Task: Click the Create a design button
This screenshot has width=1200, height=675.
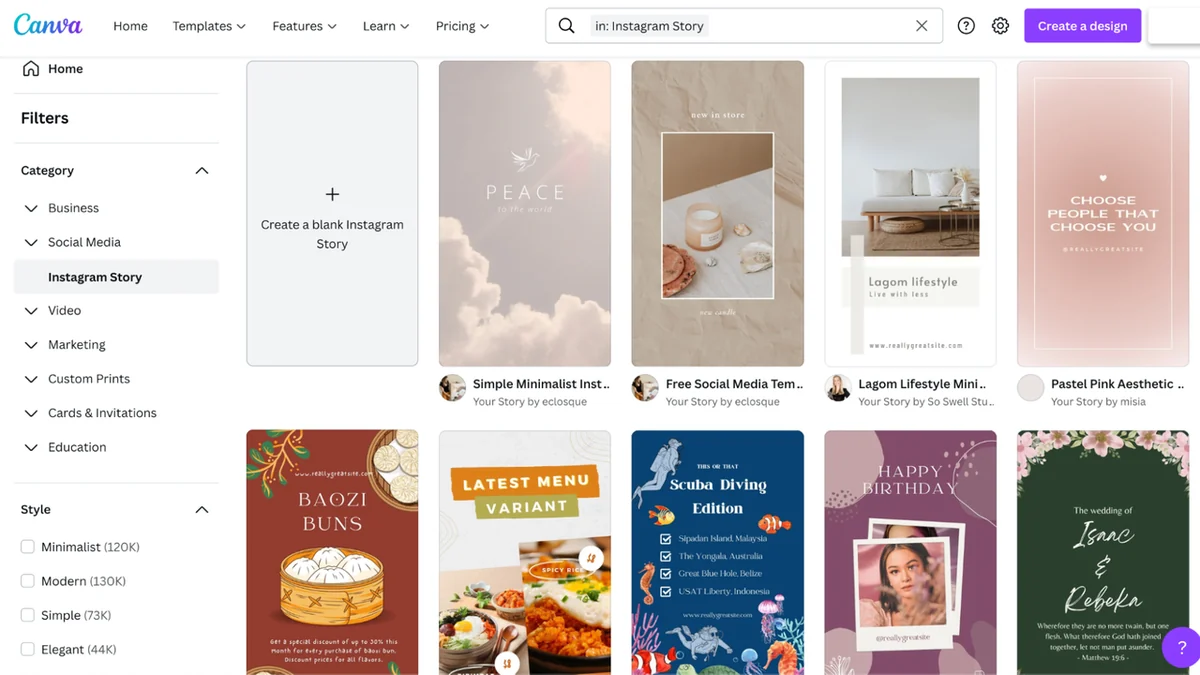Action: (x=1082, y=26)
